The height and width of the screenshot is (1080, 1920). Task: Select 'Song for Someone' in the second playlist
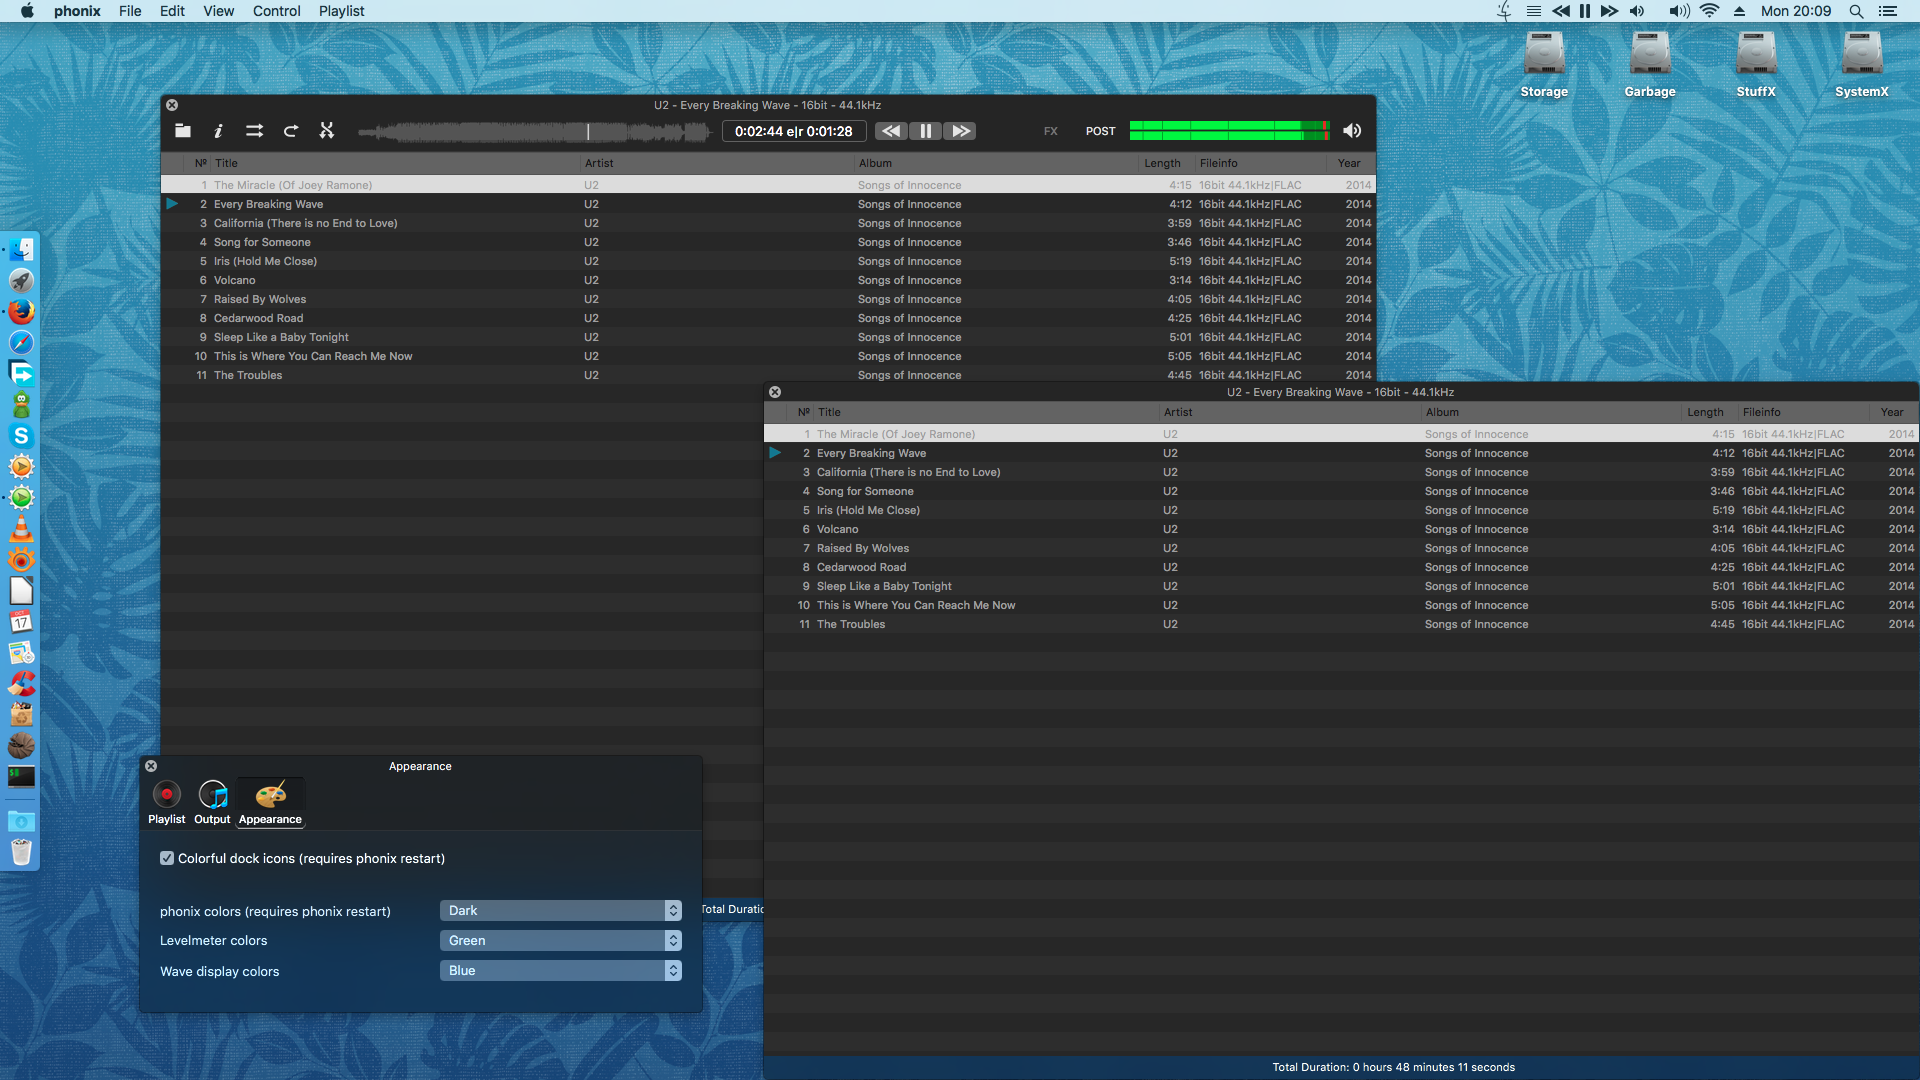coord(1341,491)
